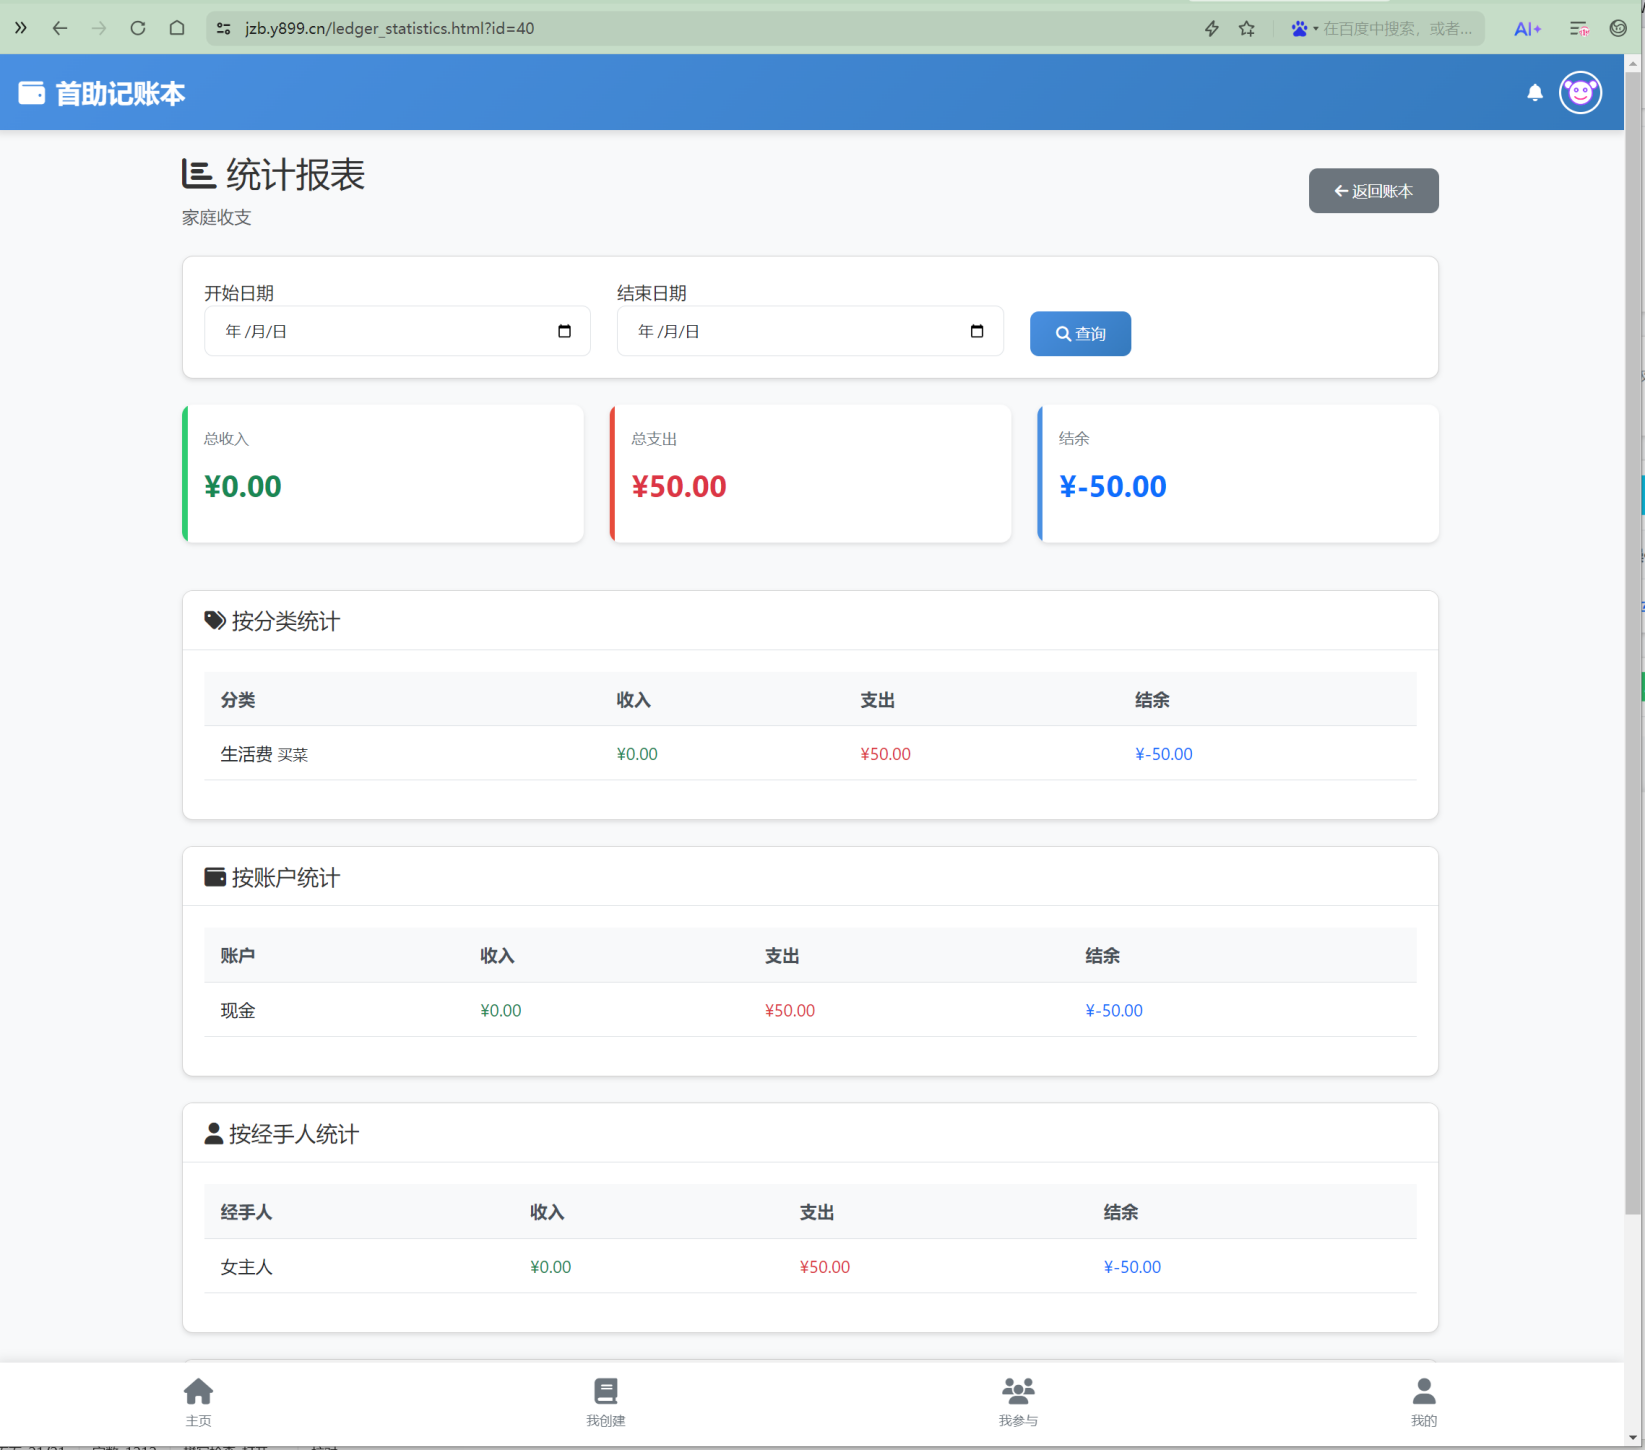Switch to the 主页 home tab
Viewport: 1645px width, 1450px height.
pos(198,1401)
